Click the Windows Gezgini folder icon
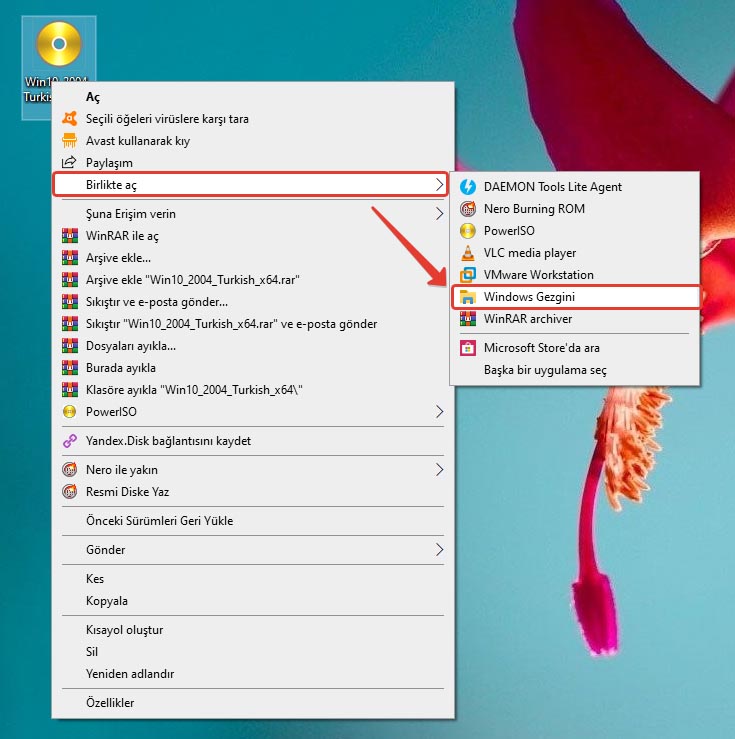This screenshot has height=739, width=735. tap(467, 297)
